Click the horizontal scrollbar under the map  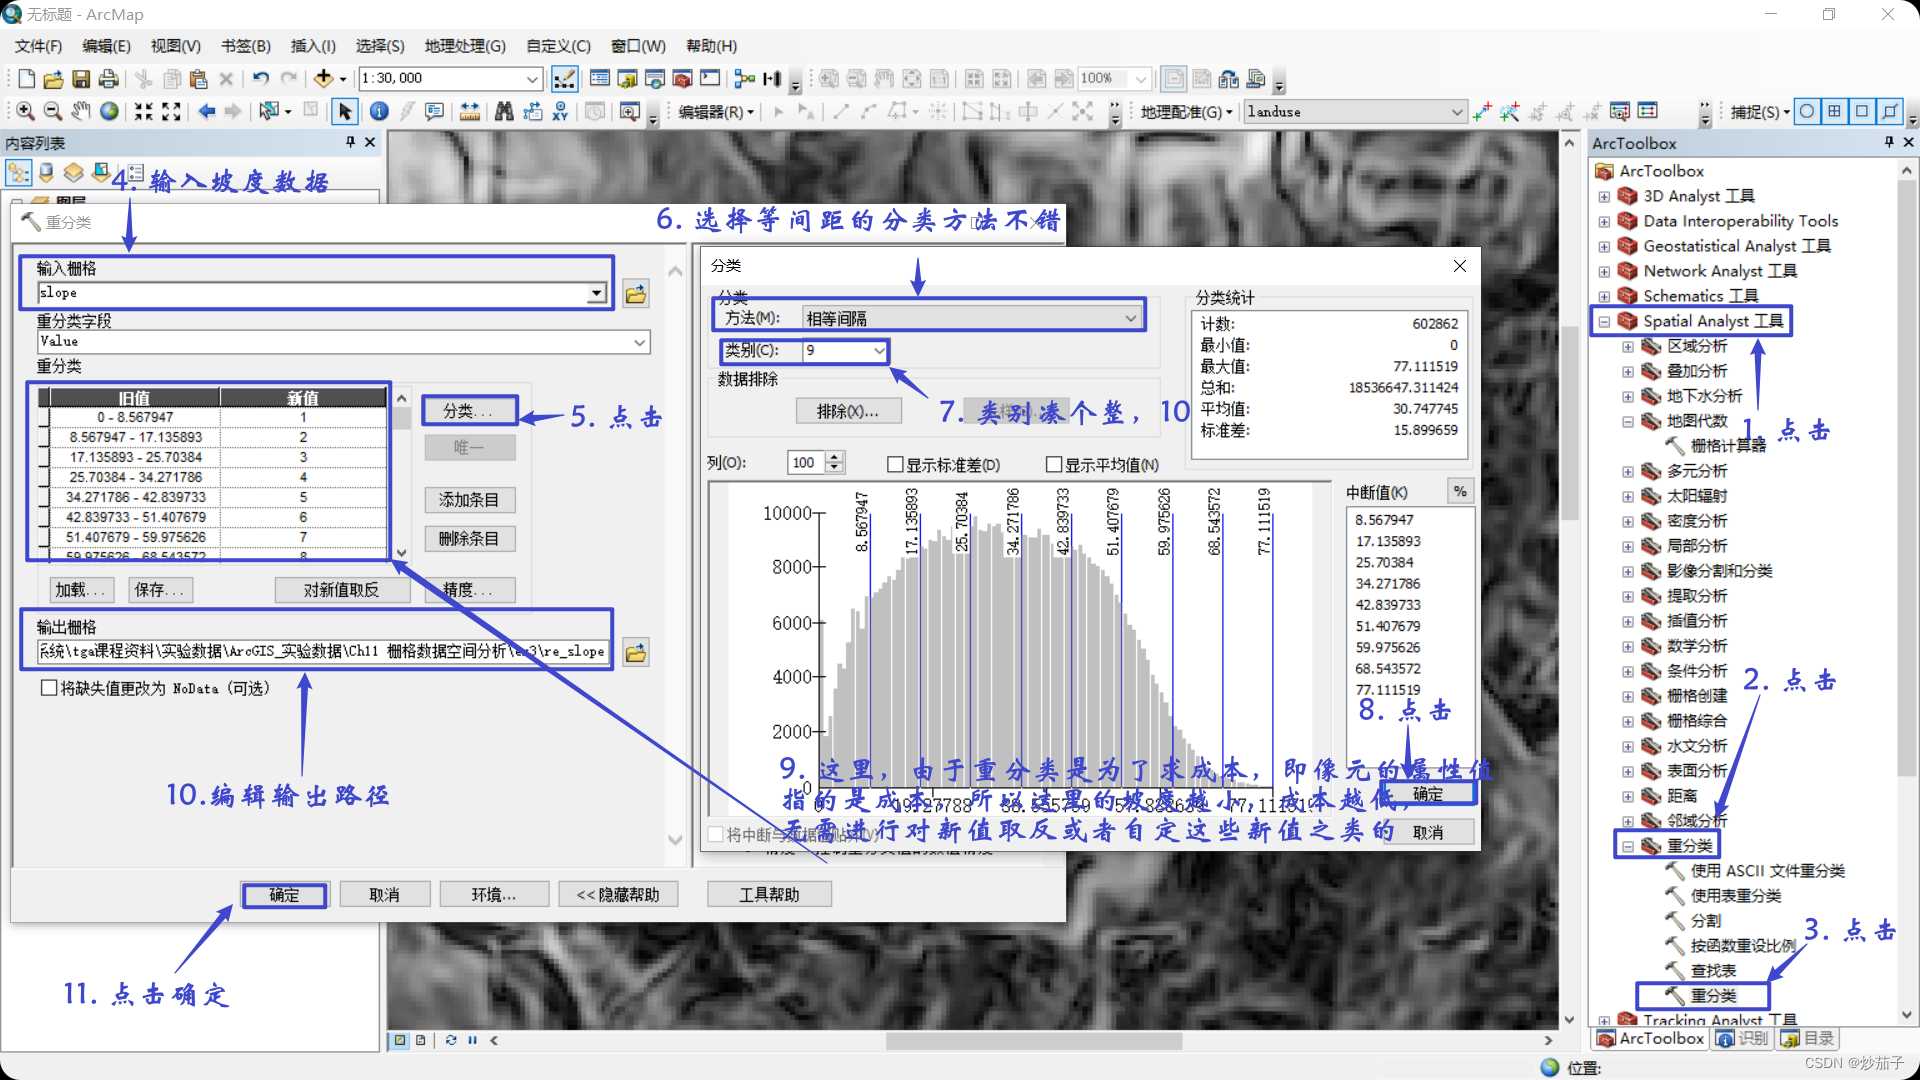coord(1033,1040)
